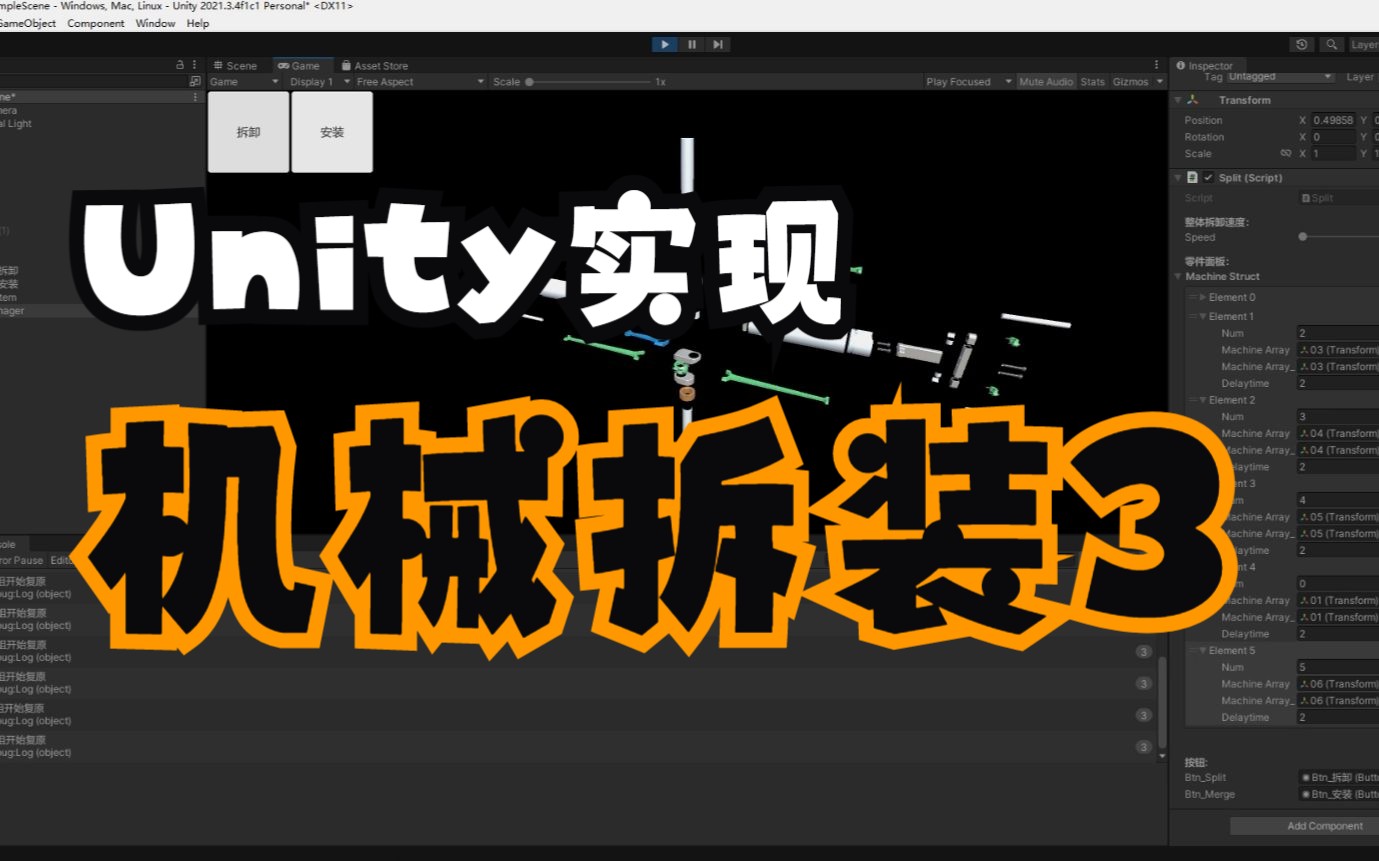Open the Asset Store tab
The image size is (1379, 861).
375,66
